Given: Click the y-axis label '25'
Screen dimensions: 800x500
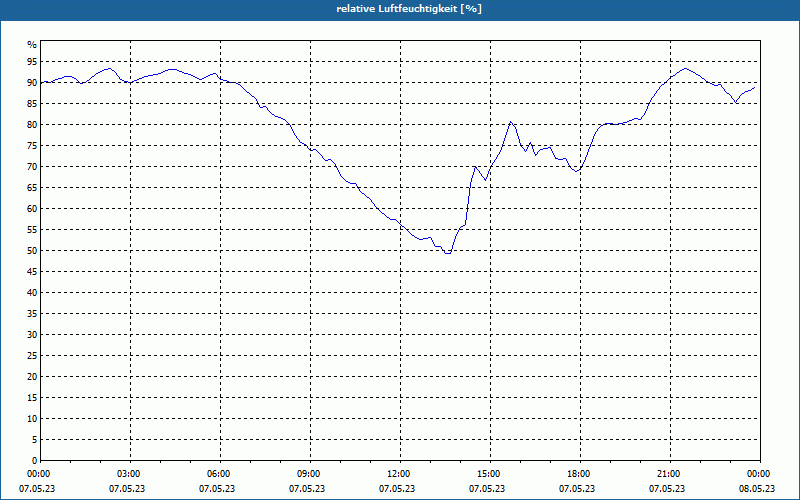Looking at the screenshot, I should 32,356.
